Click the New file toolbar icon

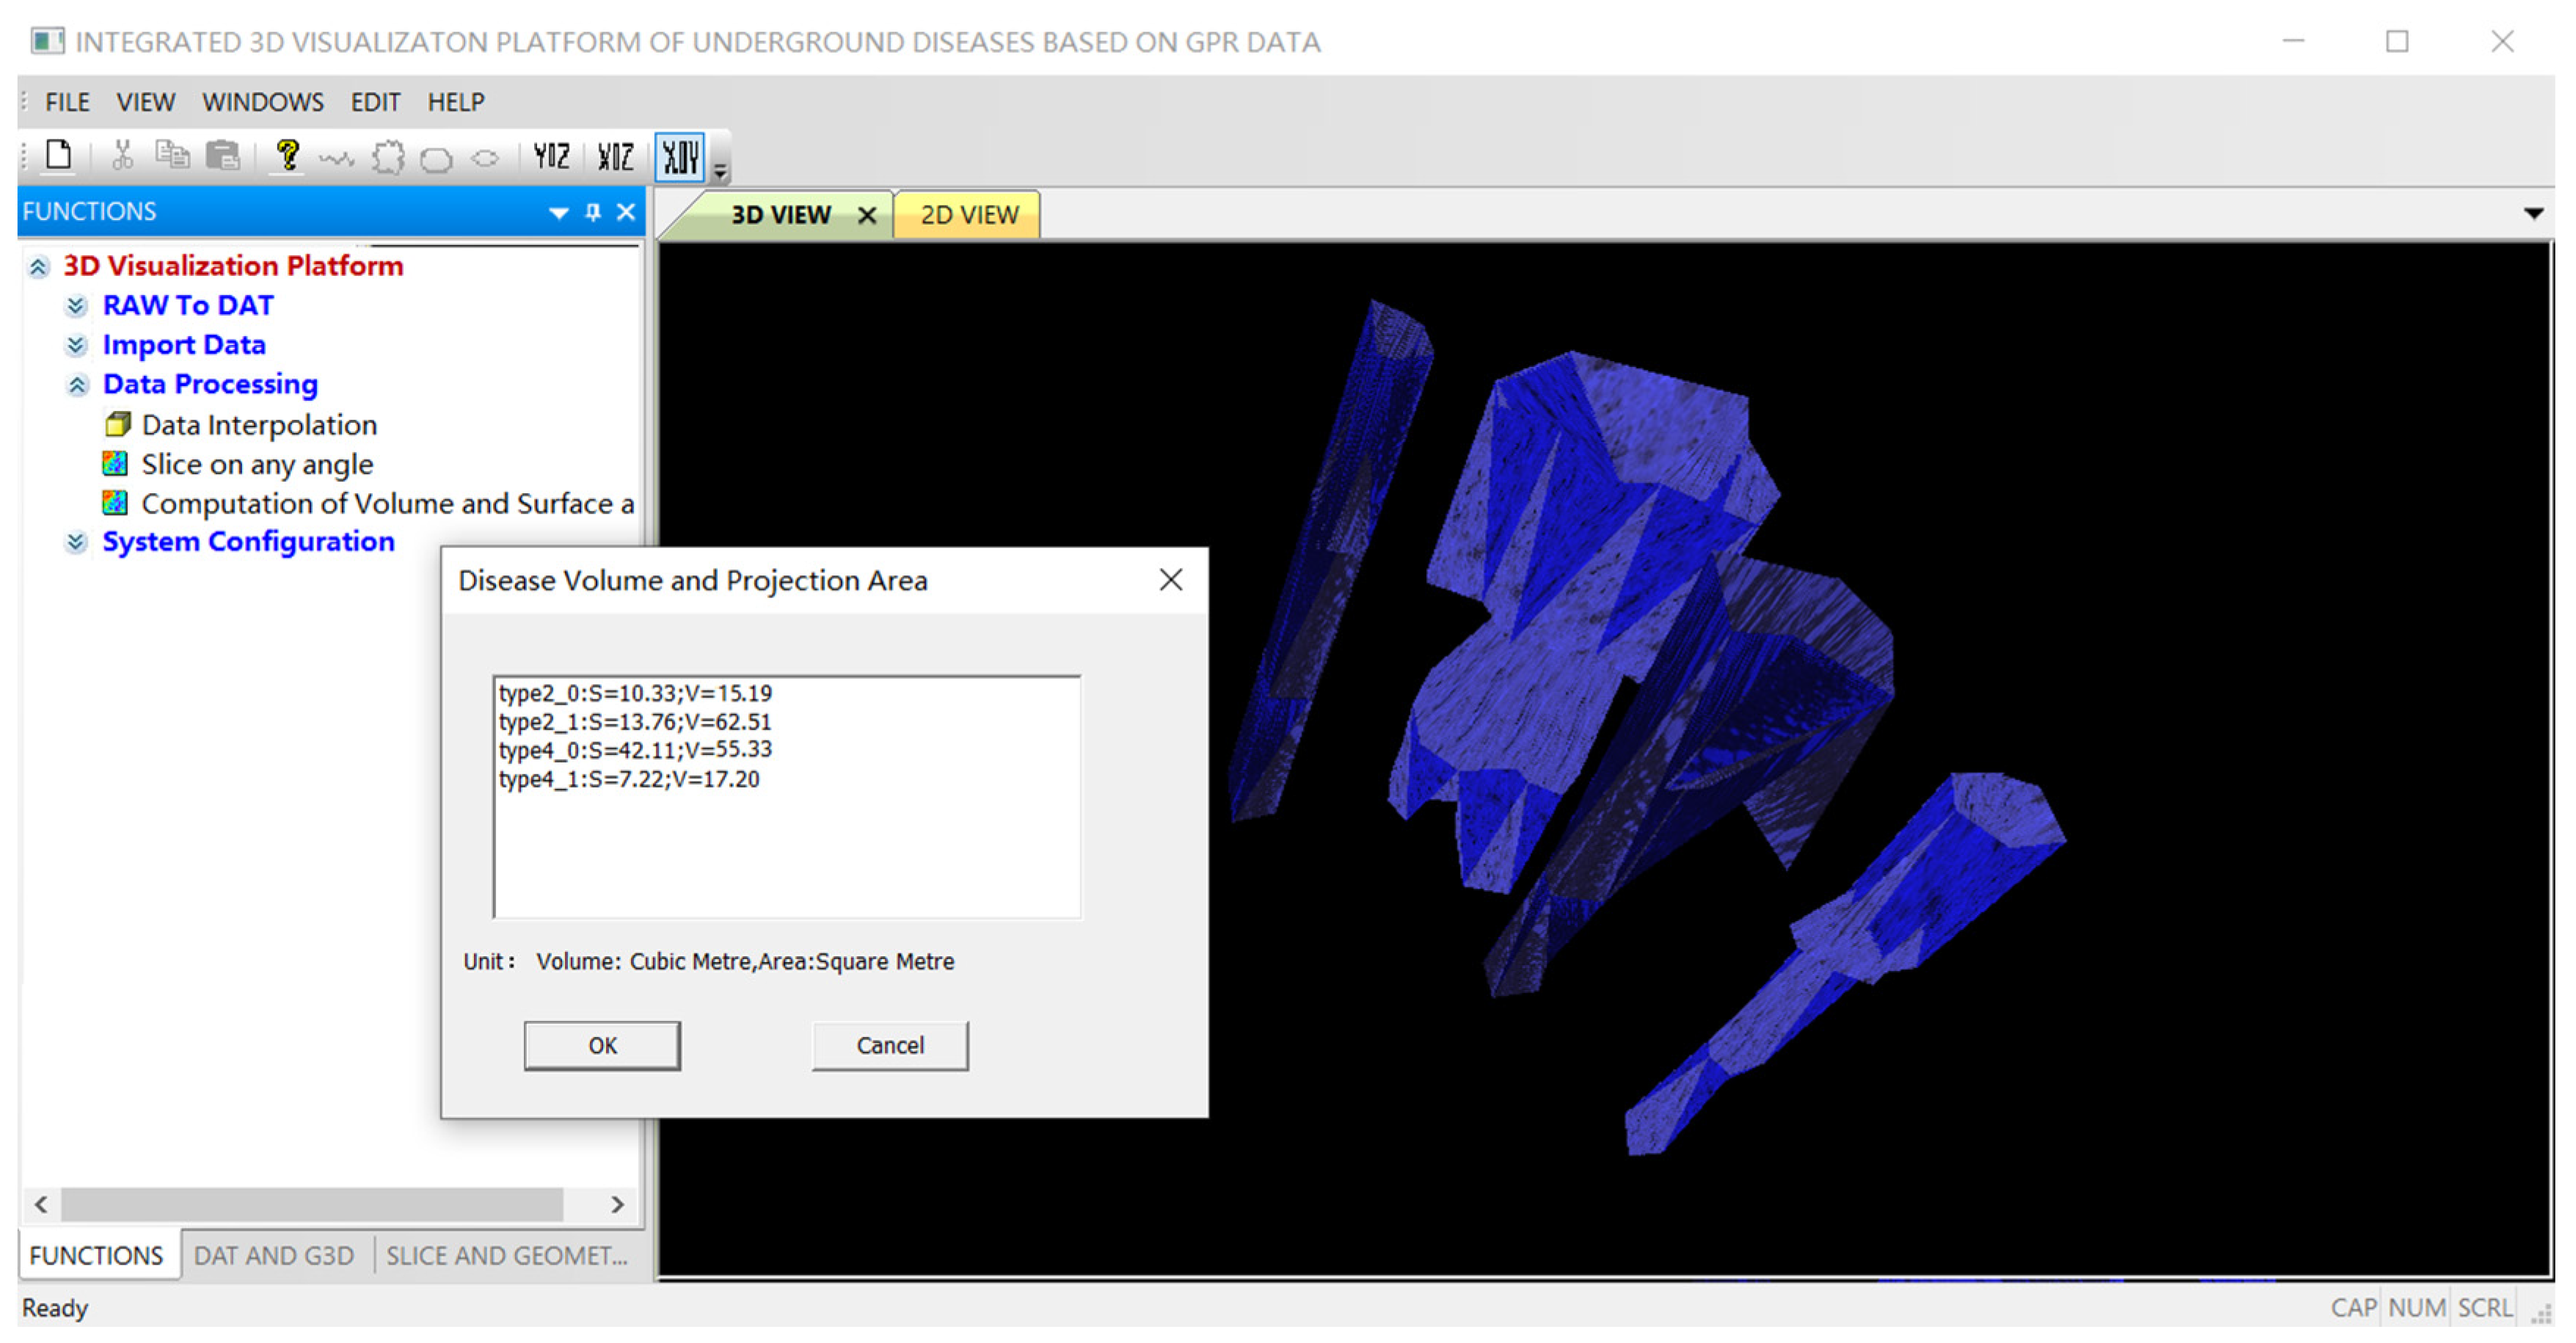coord(59,155)
